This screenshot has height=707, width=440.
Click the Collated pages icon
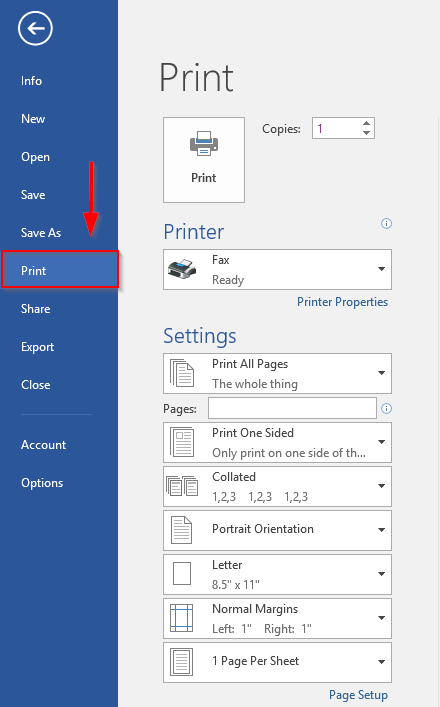pyautogui.click(x=182, y=486)
